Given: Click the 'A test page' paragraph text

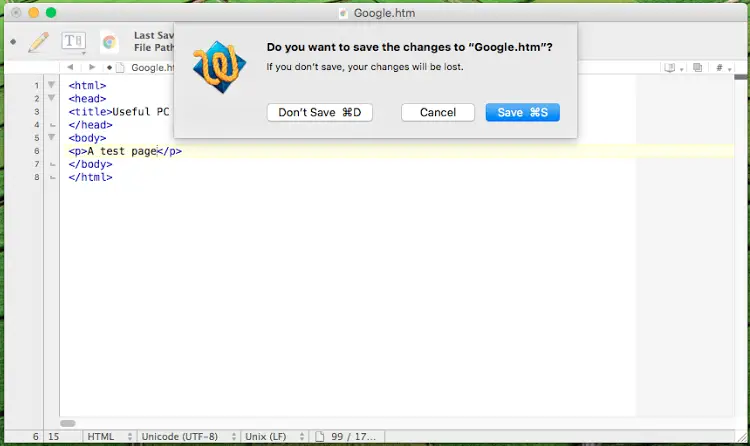Looking at the screenshot, I should [122, 151].
